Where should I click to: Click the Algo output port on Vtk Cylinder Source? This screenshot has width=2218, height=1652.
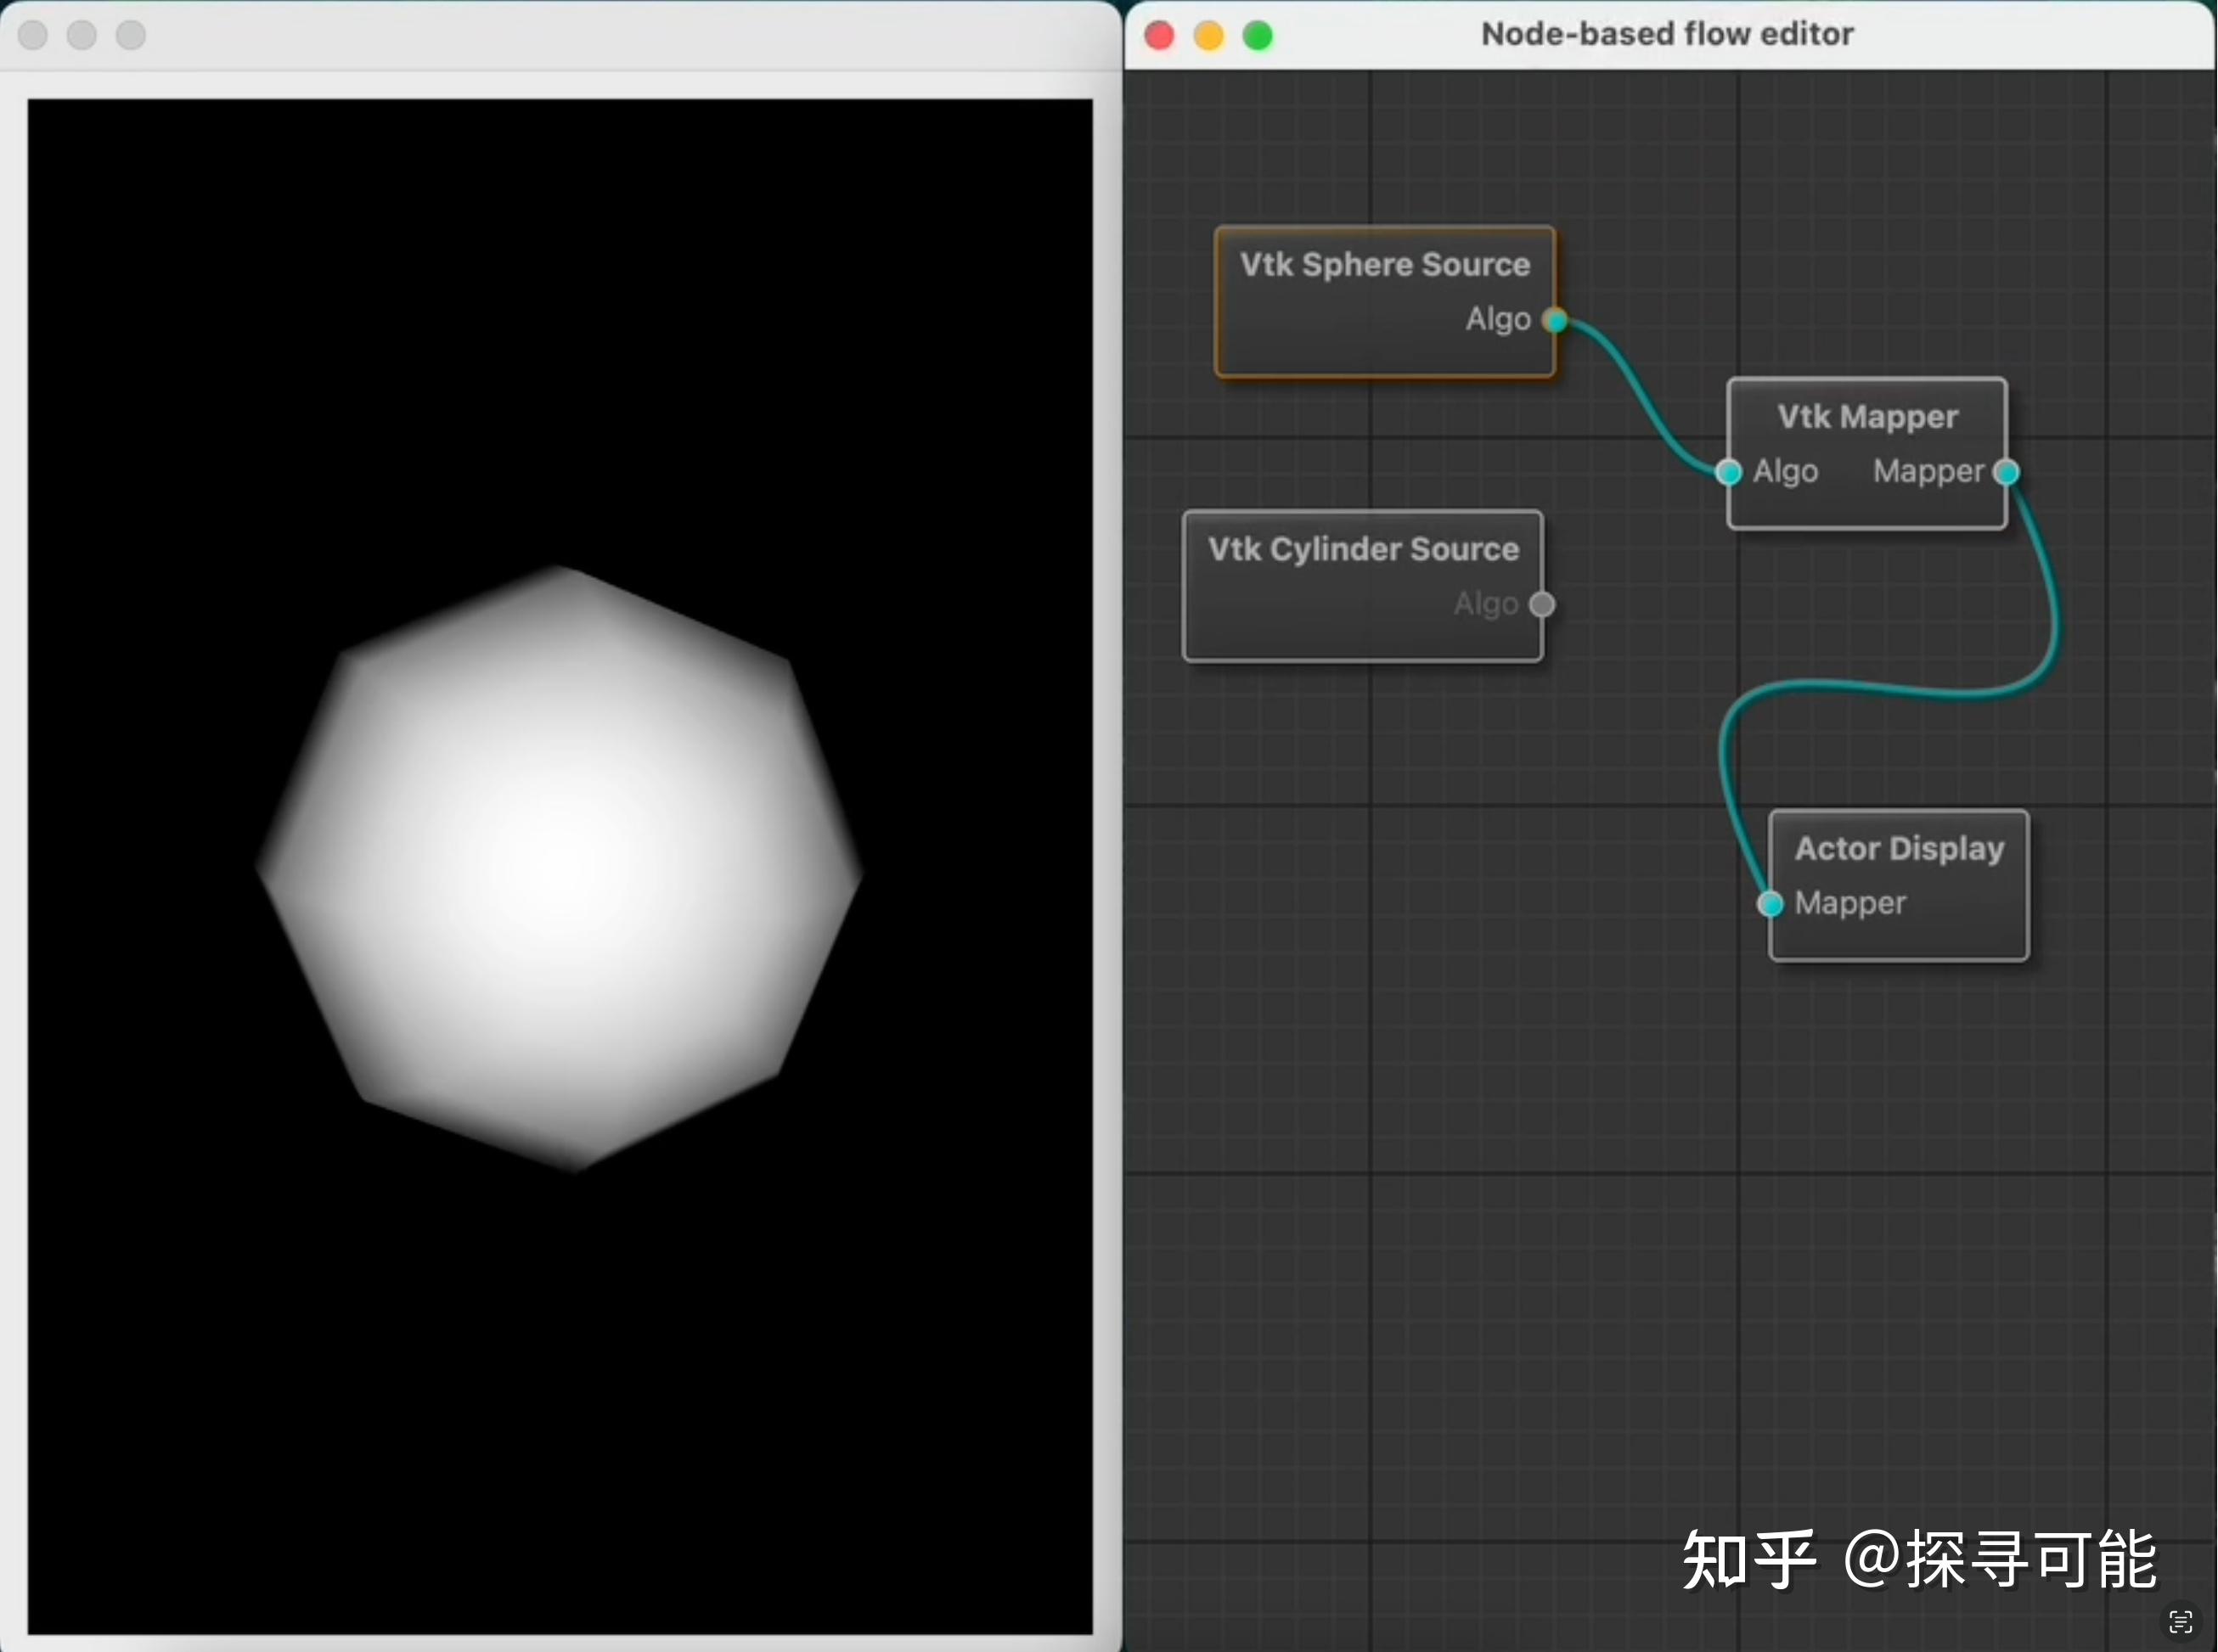(x=1543, y=604)
